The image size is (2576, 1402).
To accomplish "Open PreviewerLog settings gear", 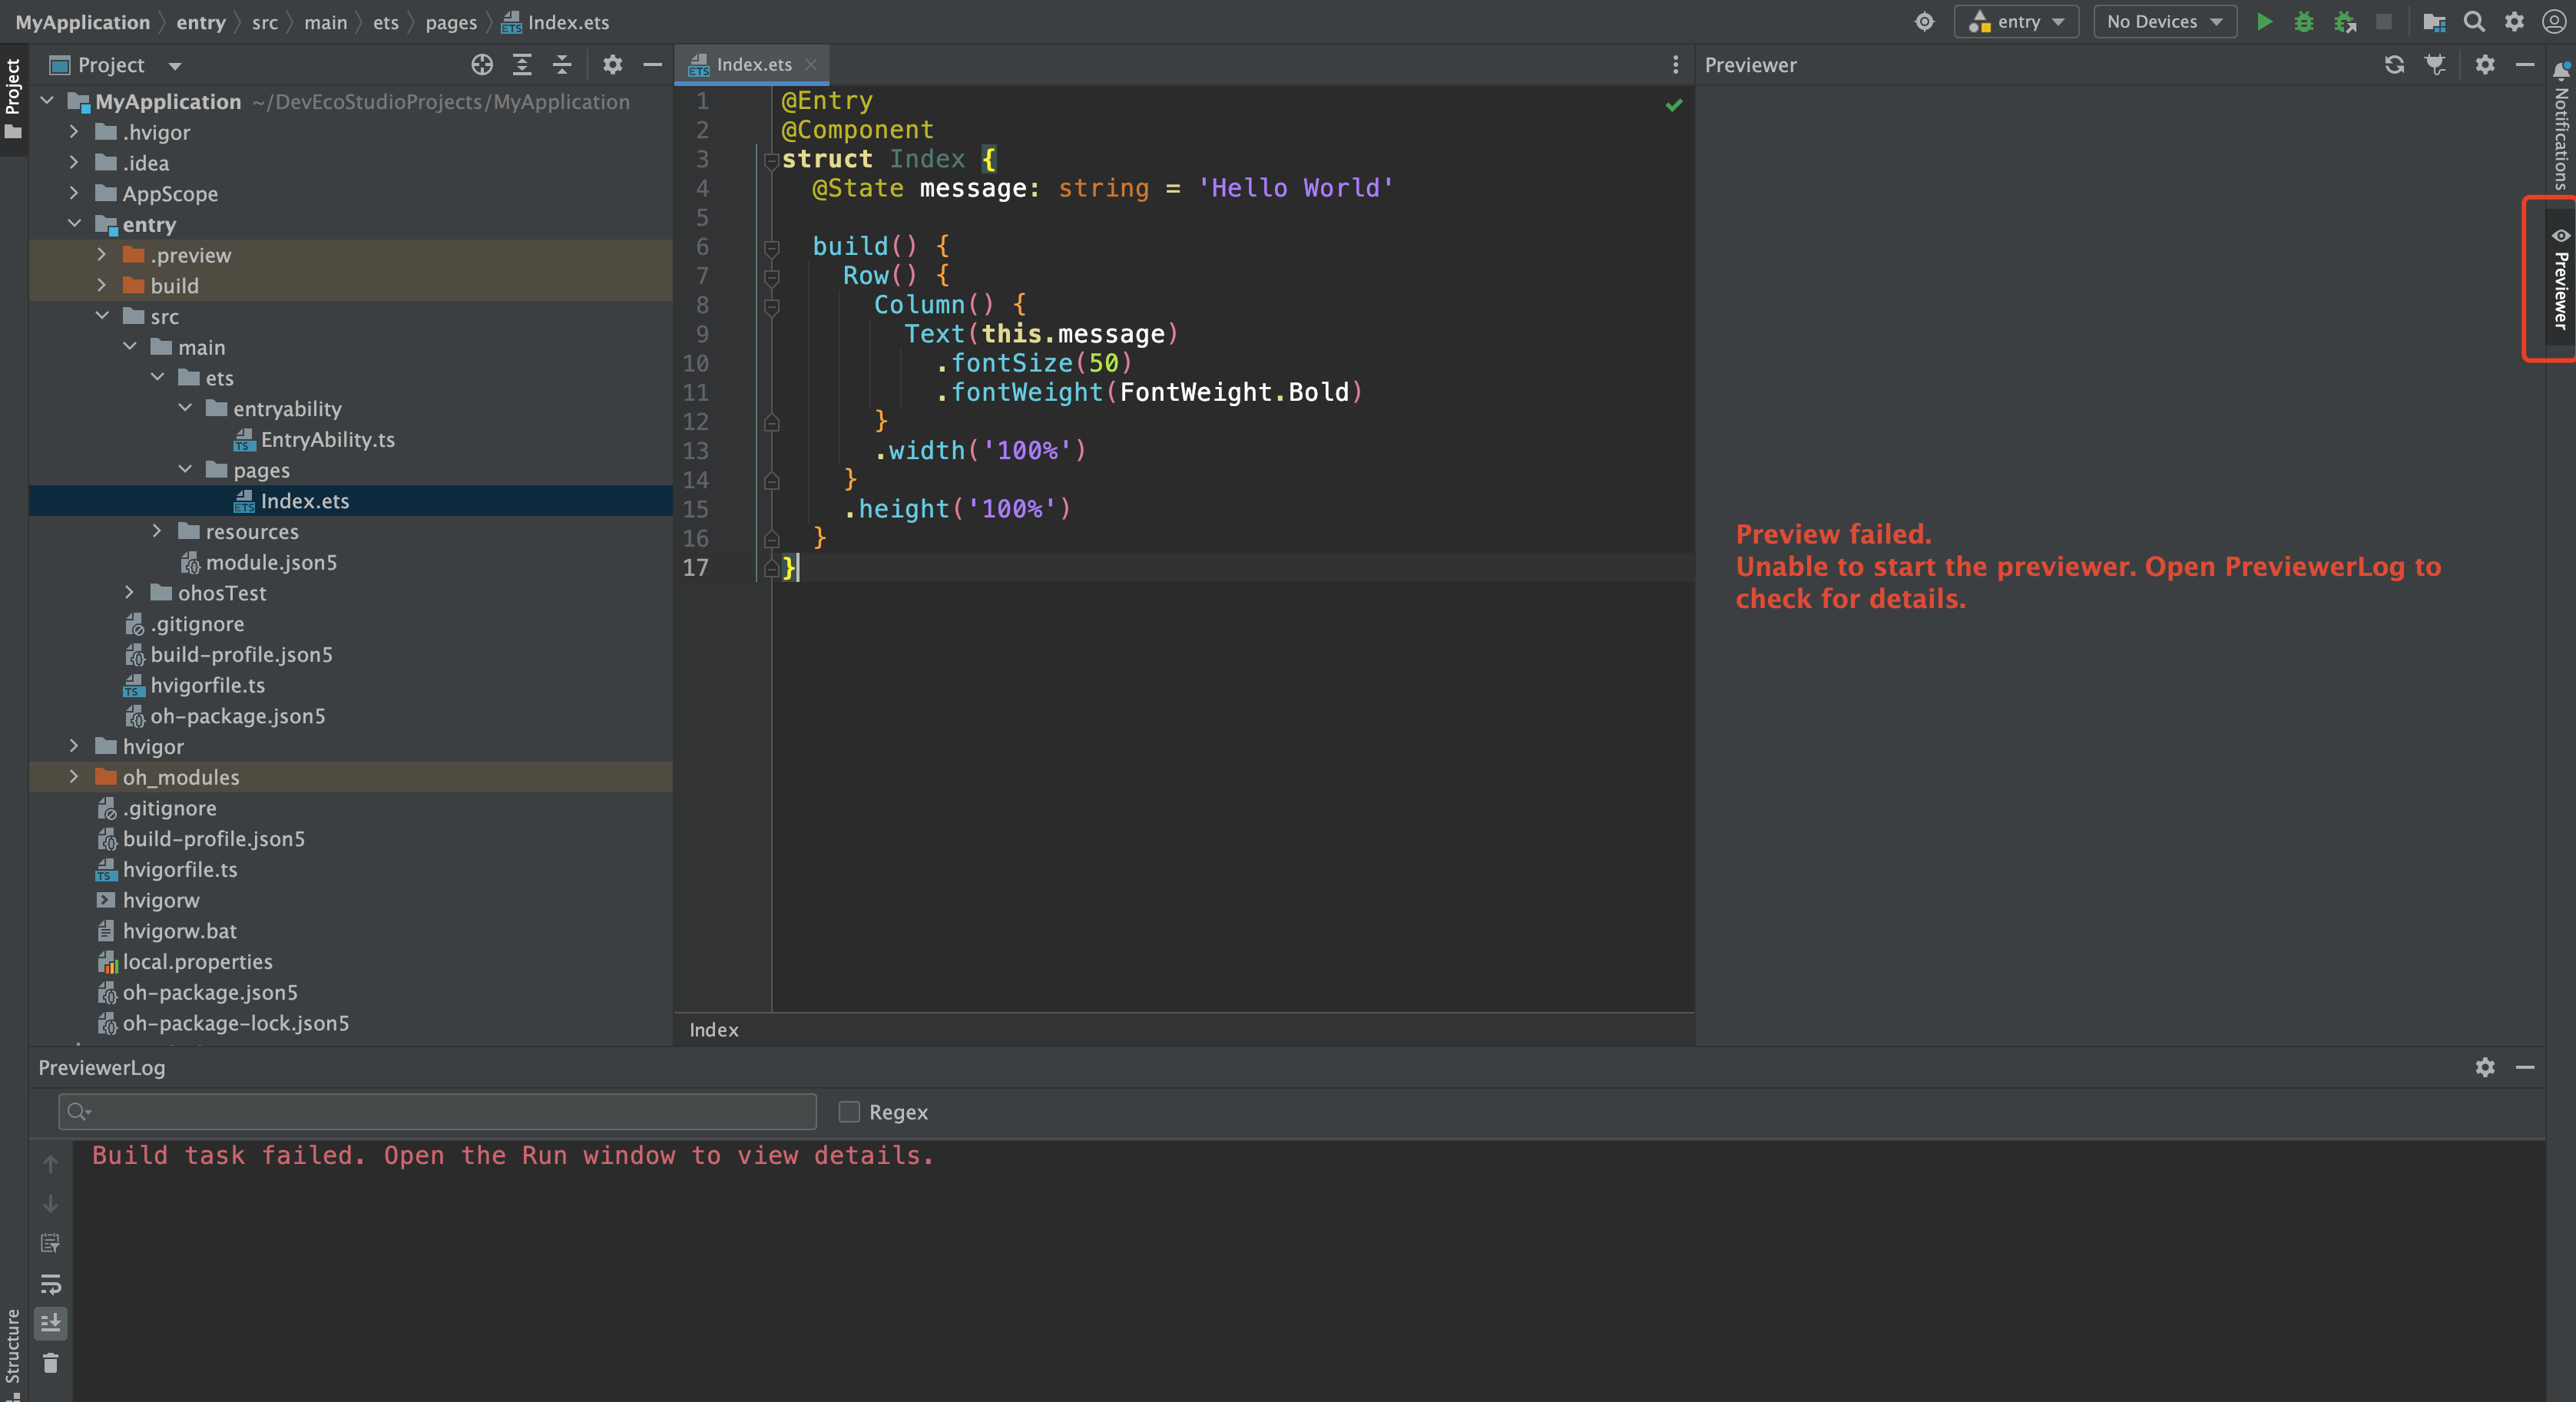I will pyautogui.click(x=2485, y=1067).
